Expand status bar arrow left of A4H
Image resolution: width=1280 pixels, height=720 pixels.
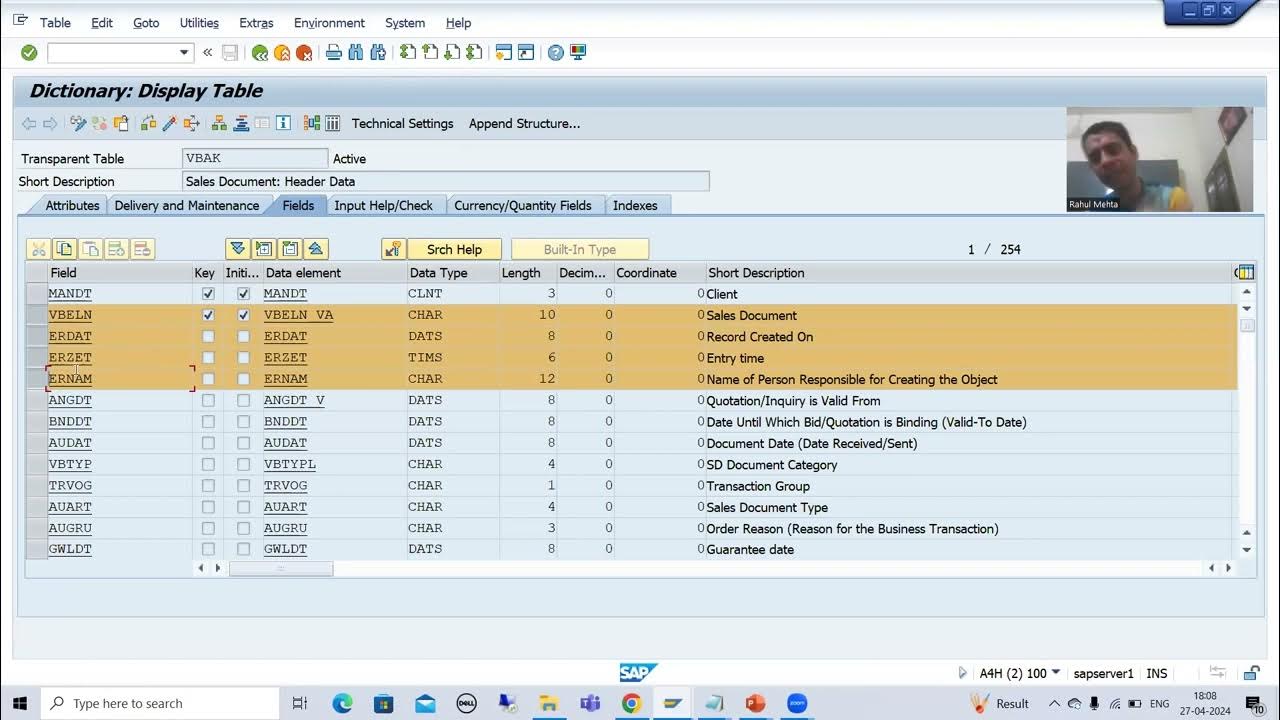pyautogui.click(x=962, y=673)
